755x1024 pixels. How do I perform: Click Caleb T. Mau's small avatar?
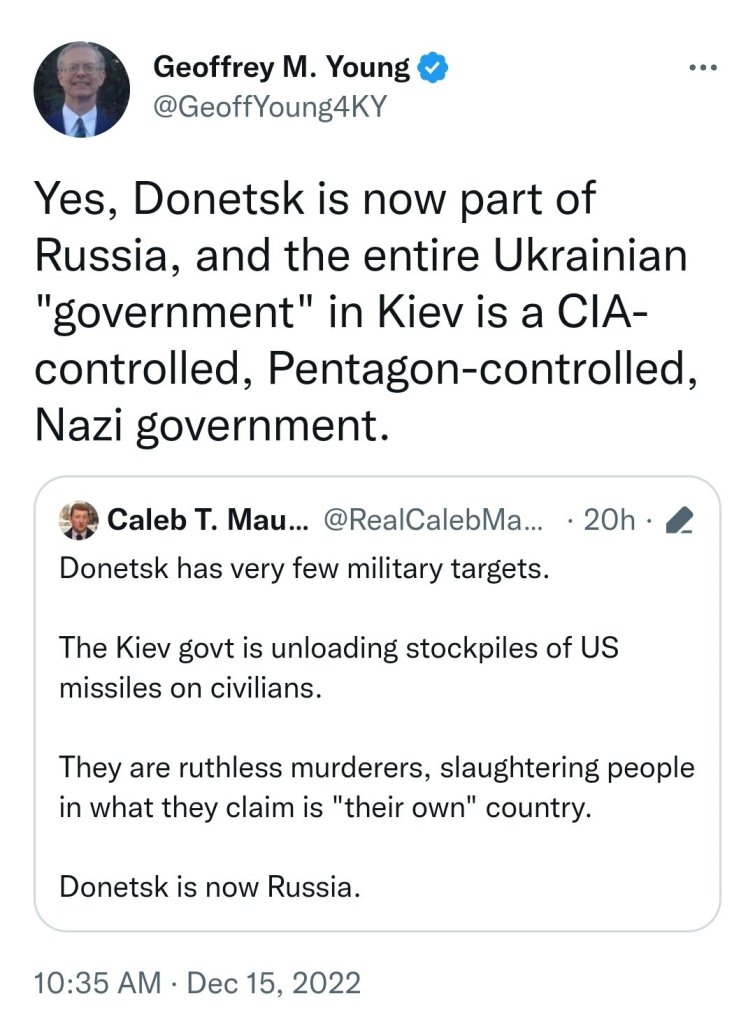click(x=79, y=518)
